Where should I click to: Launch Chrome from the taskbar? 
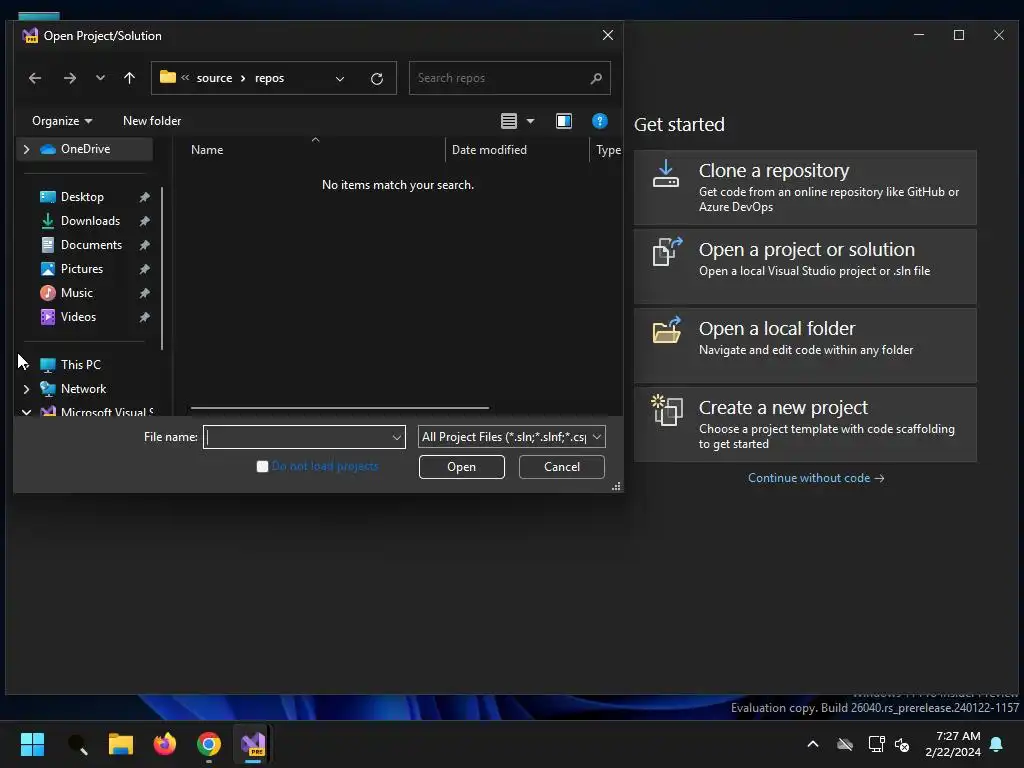click(x=209, y=744)
